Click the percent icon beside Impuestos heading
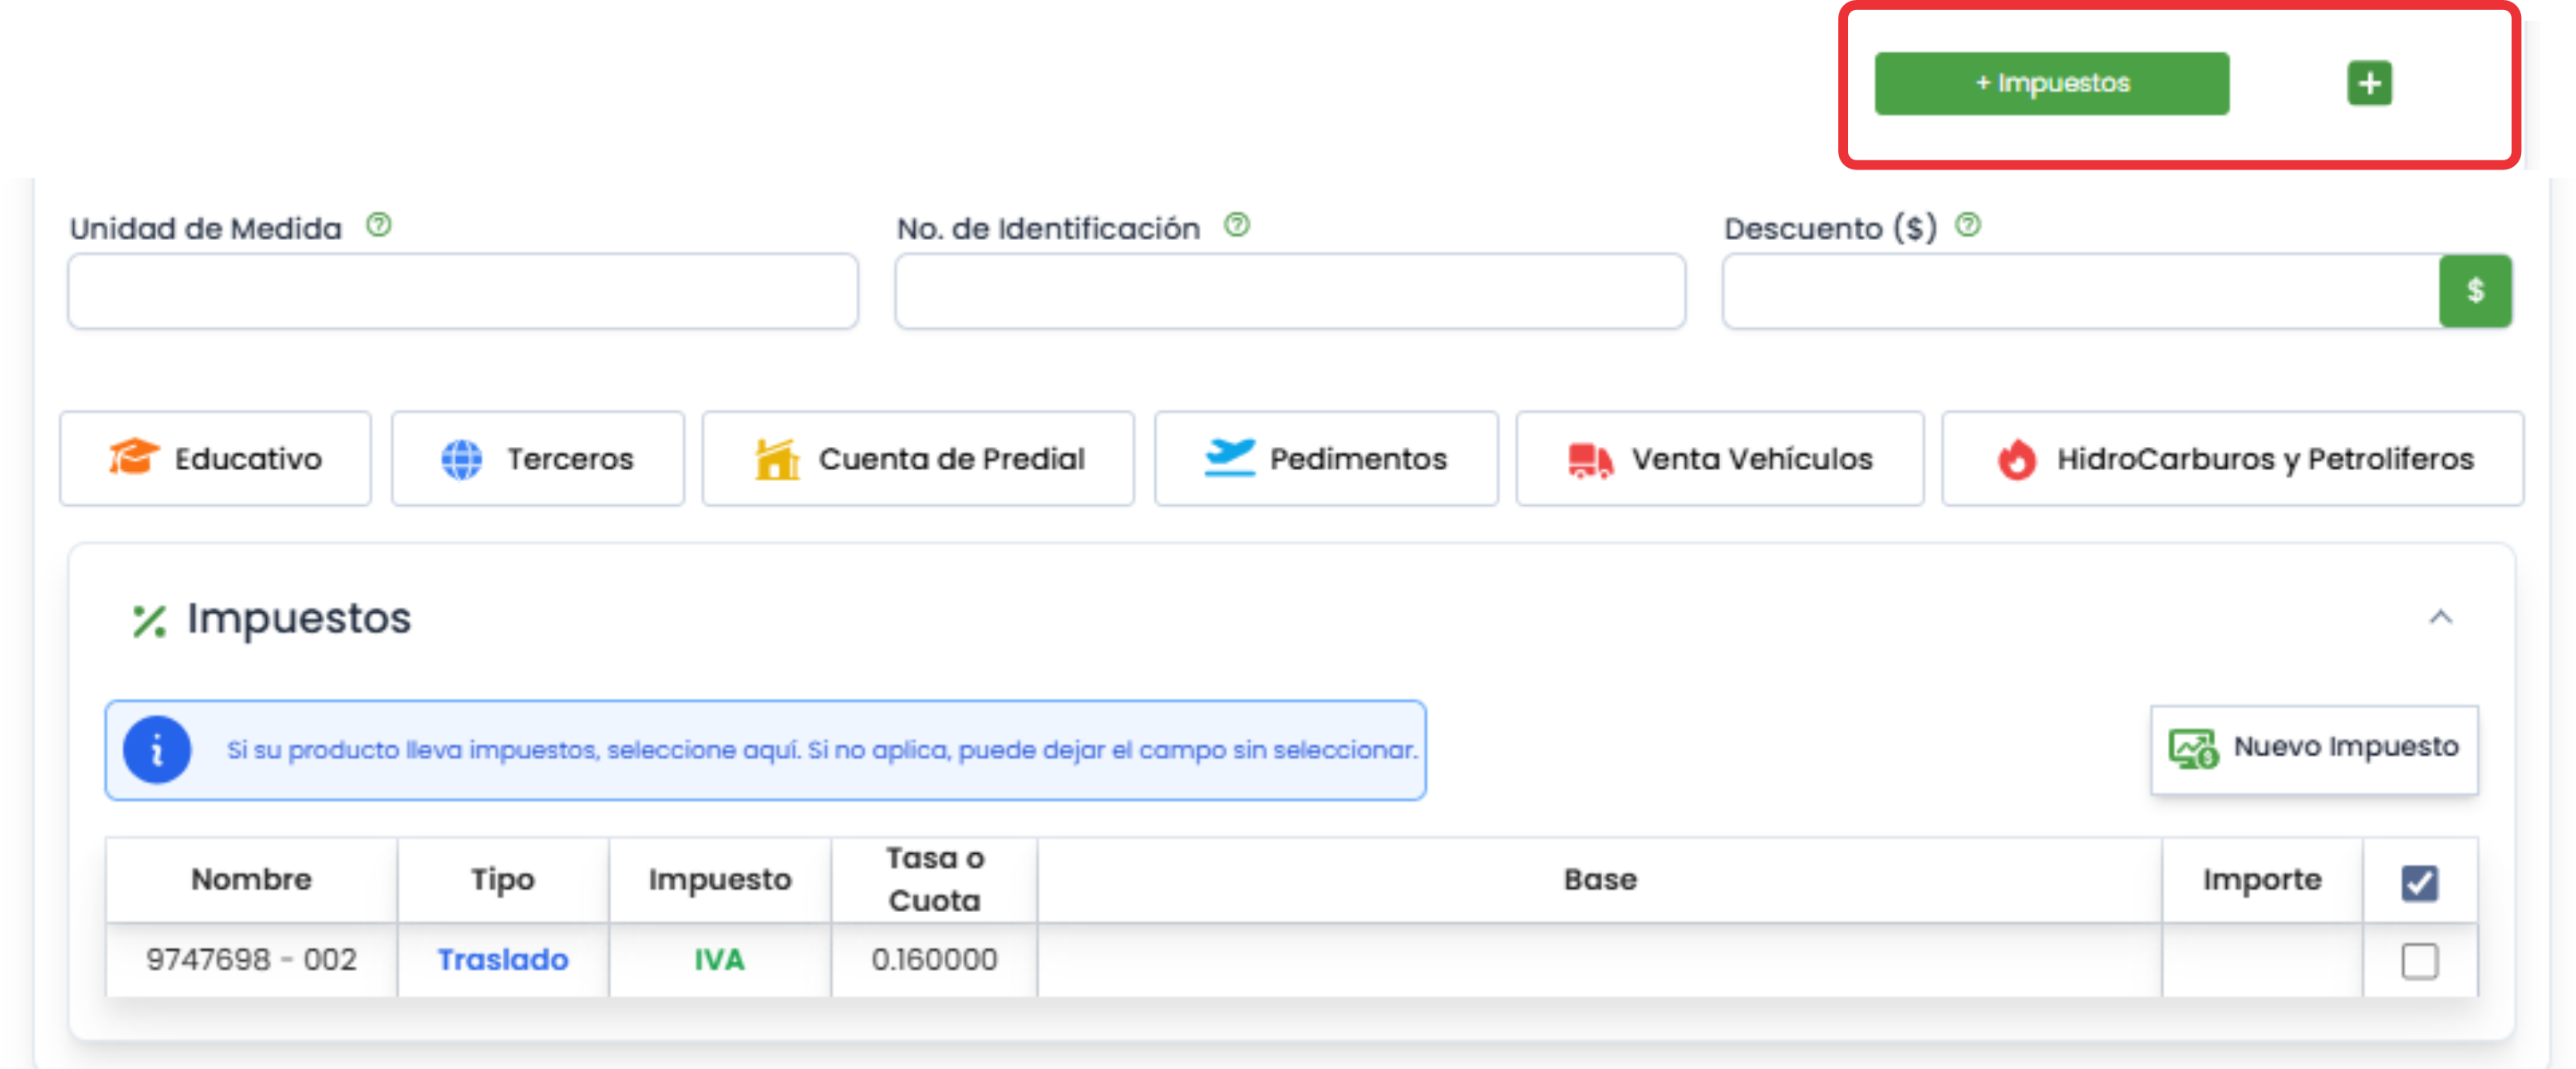Image resolution: width=2576 pixels, height=1069 pixels. (x=149, y=621)
